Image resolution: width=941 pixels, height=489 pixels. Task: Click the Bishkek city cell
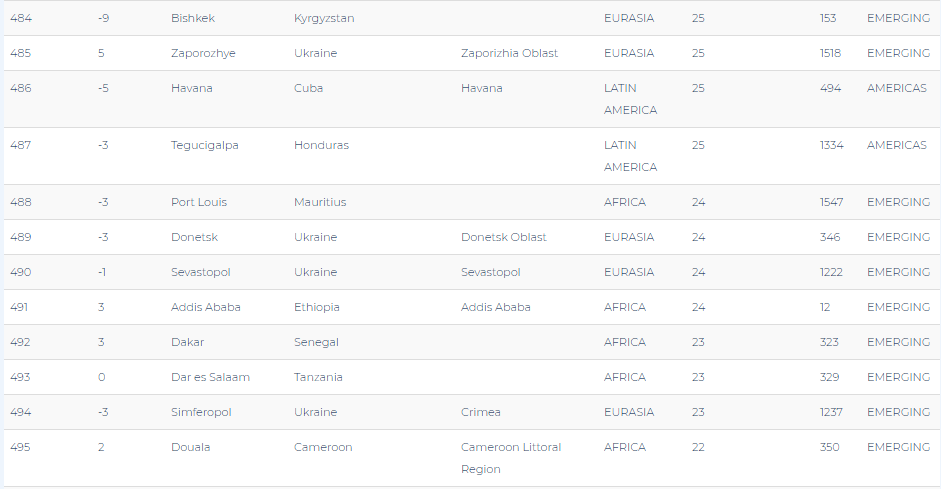pos(193,18)
